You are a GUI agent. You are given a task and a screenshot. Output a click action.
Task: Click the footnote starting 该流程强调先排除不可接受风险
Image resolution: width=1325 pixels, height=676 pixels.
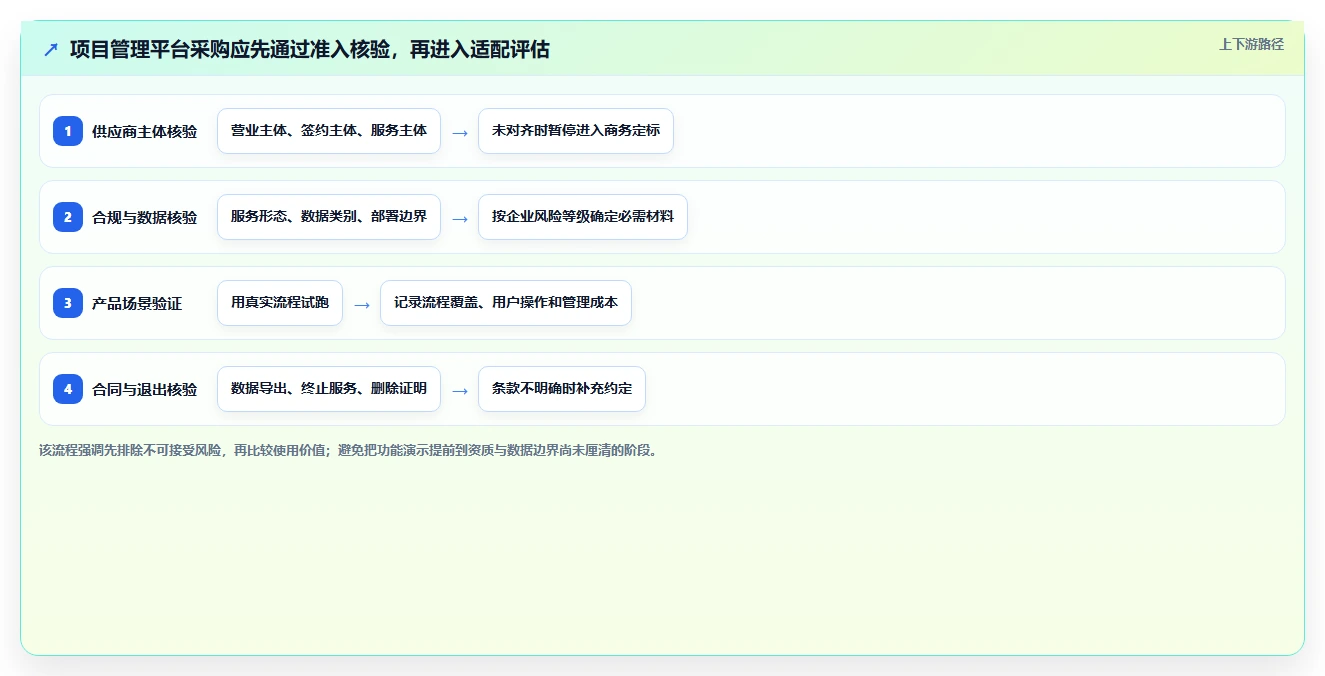click(349, 450)
